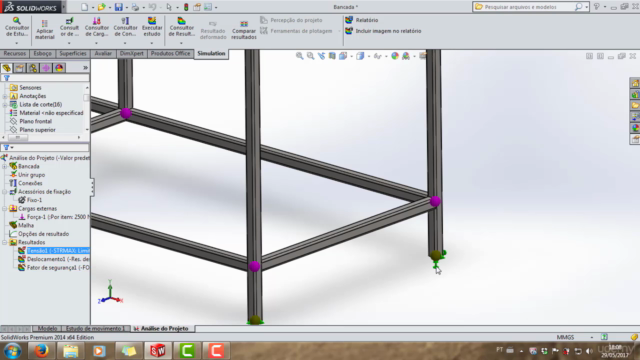640x360 pixels.
Task: Click the Rebuild traffic-light icon
Action: tap(186, 7)
